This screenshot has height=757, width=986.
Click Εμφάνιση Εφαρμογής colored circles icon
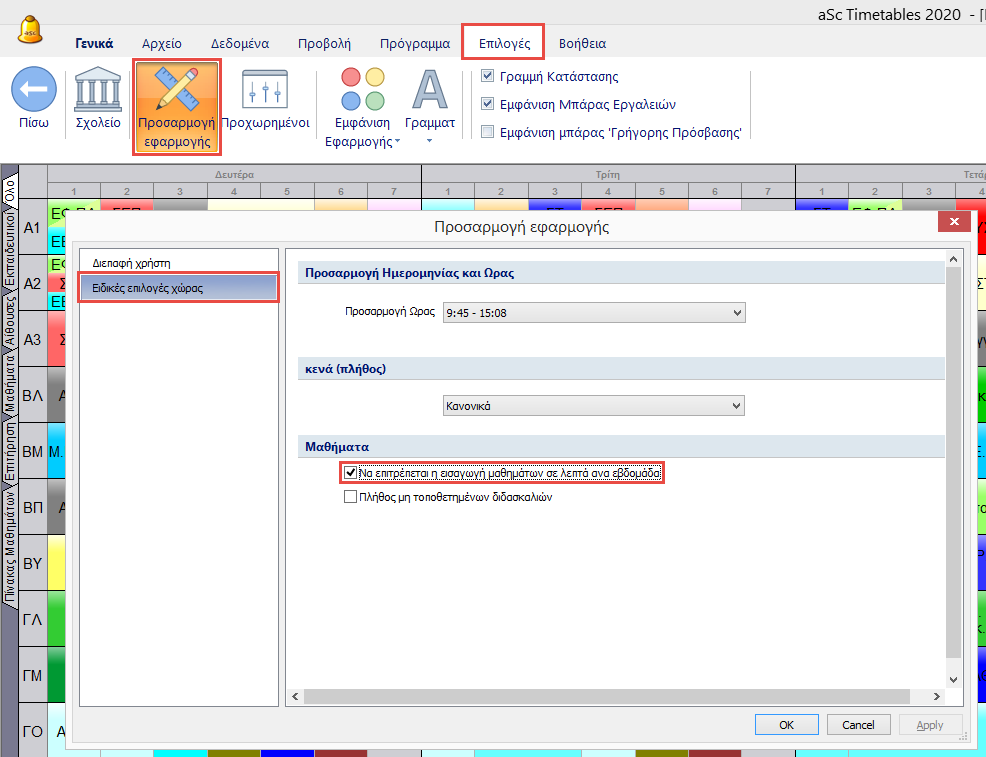pos(362,90)
